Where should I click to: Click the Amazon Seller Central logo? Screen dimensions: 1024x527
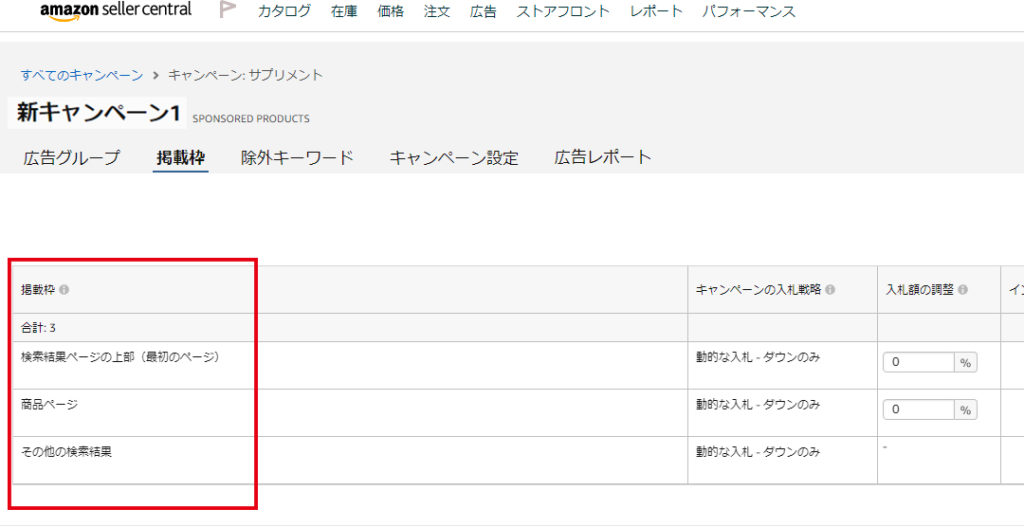click(x=116, y=10)
